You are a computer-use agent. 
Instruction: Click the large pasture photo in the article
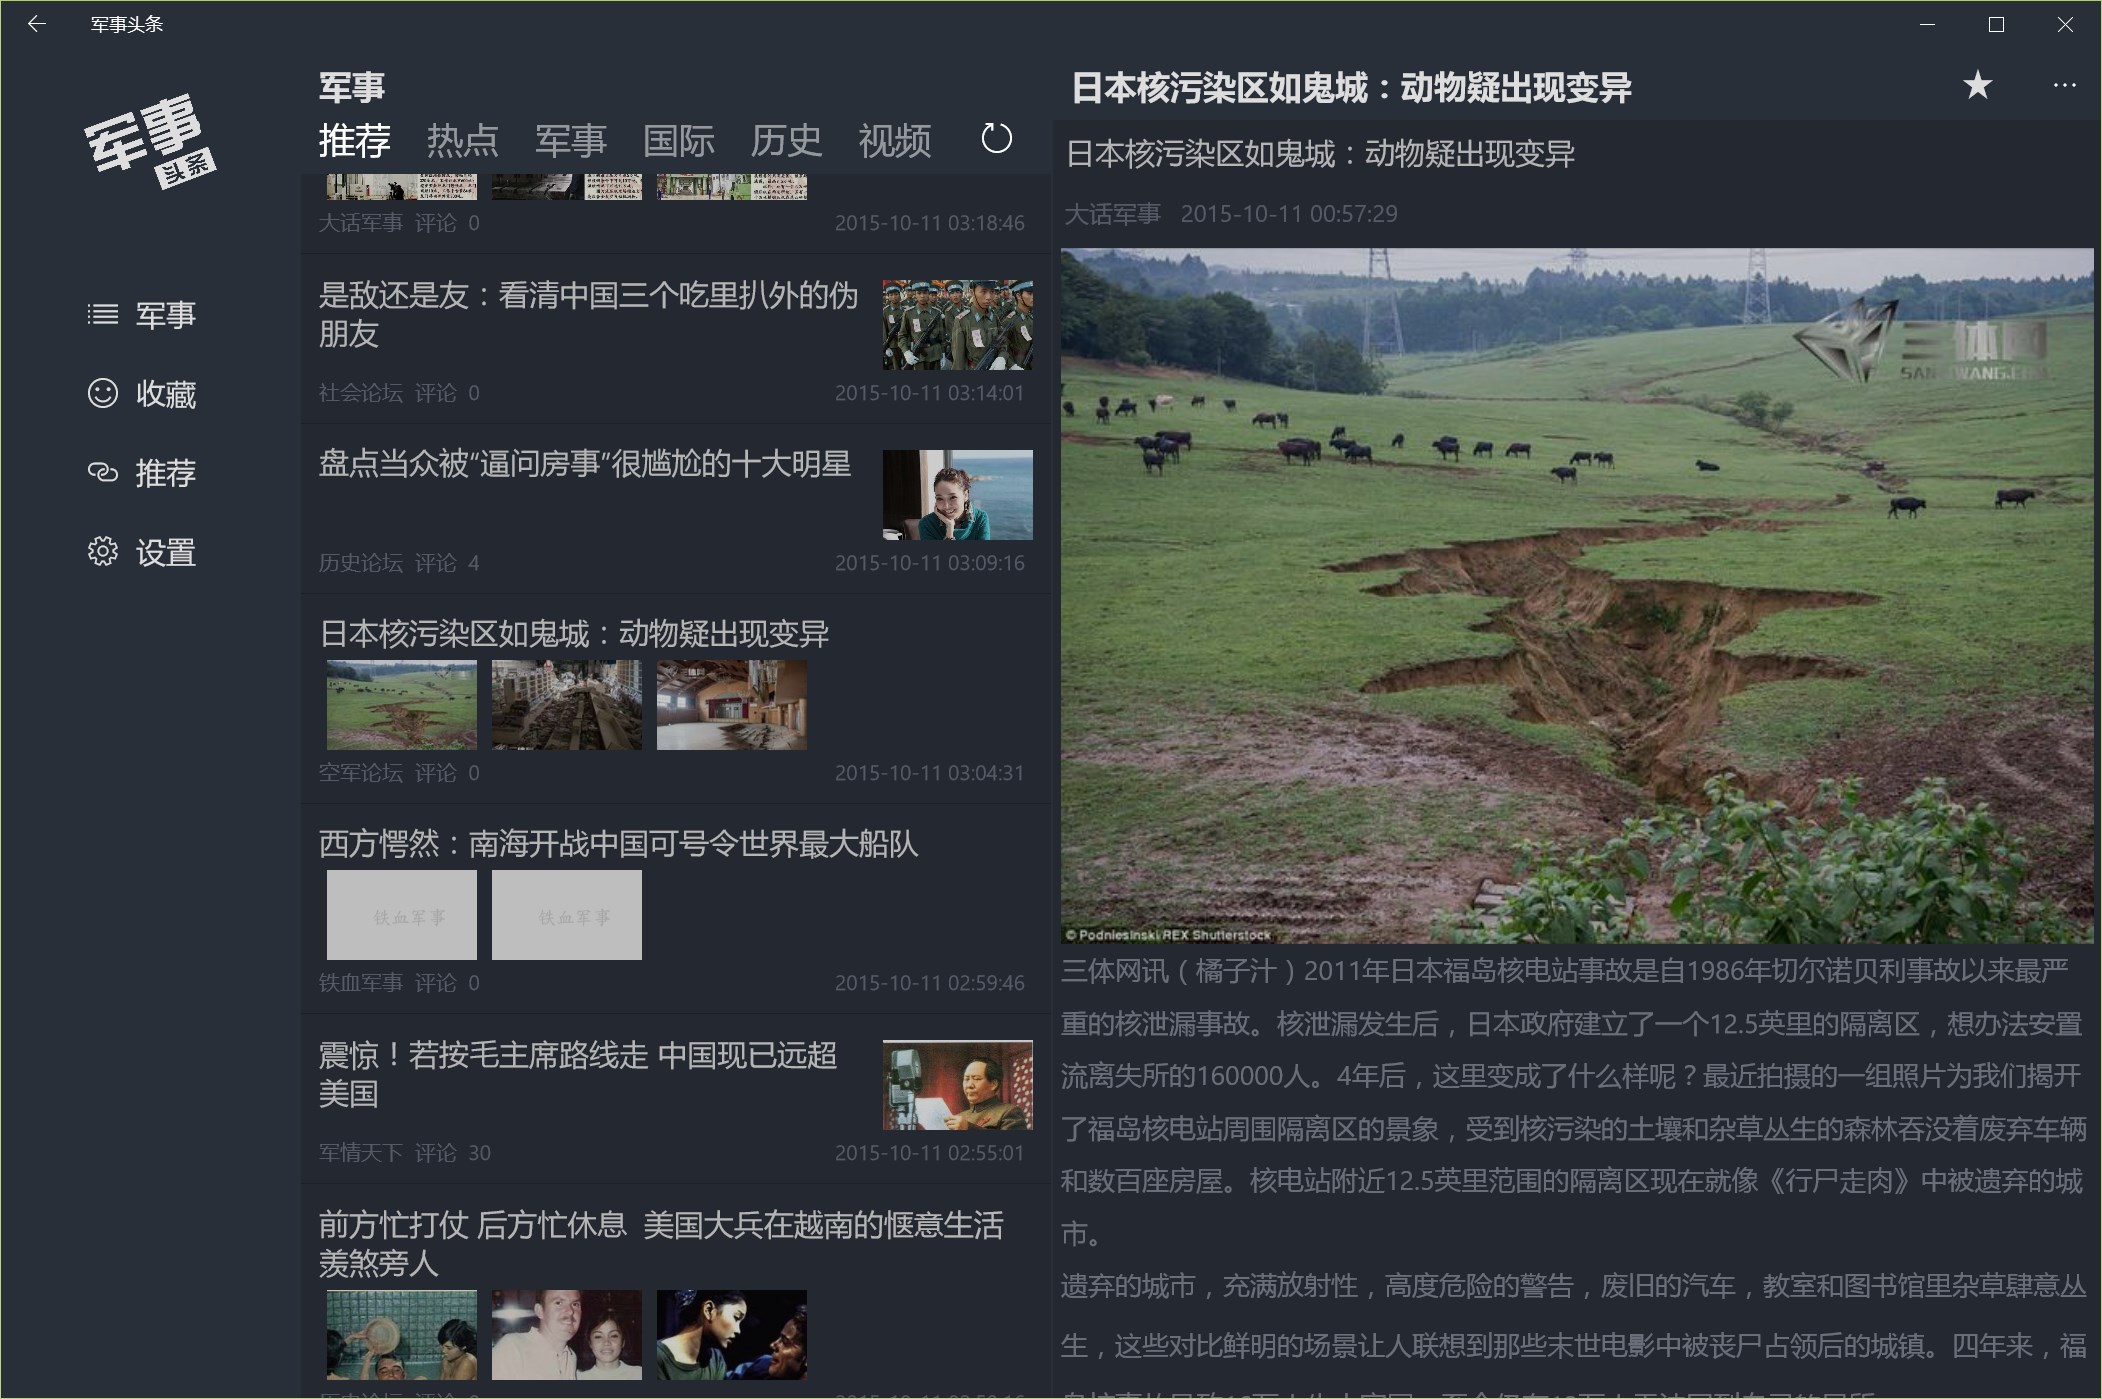coord(1576,595)
